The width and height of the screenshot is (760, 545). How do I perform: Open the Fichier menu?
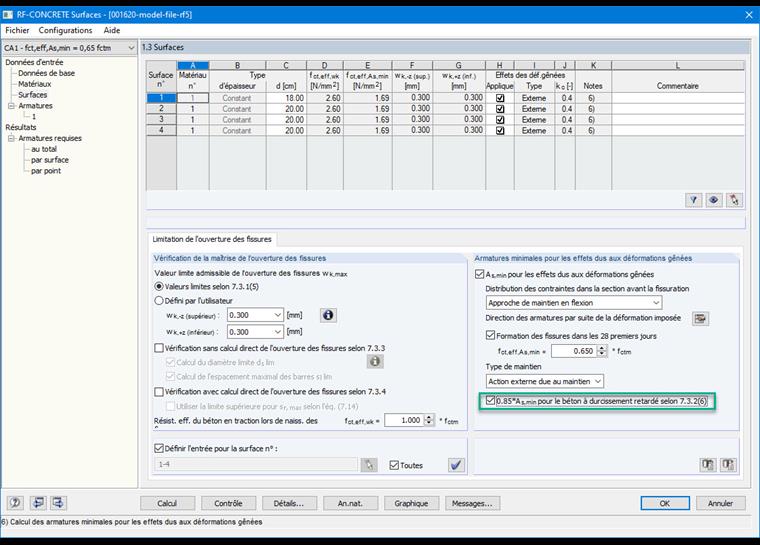pyautogui.click(x=17, y=30)
